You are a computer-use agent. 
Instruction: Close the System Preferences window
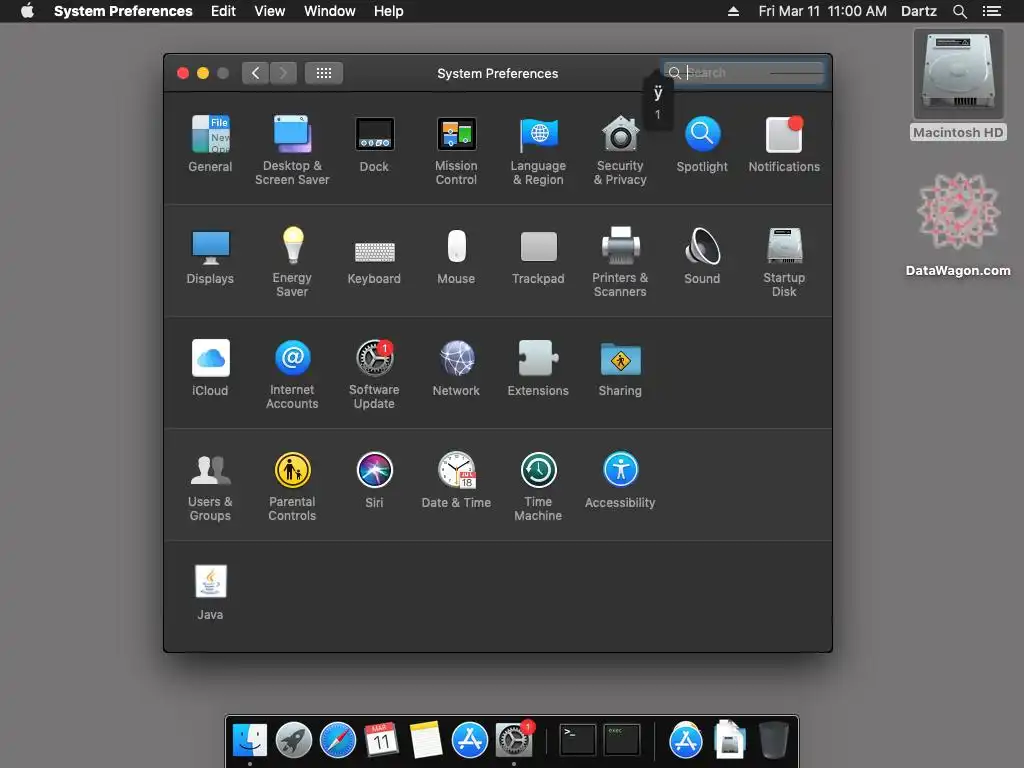(183, 73)
